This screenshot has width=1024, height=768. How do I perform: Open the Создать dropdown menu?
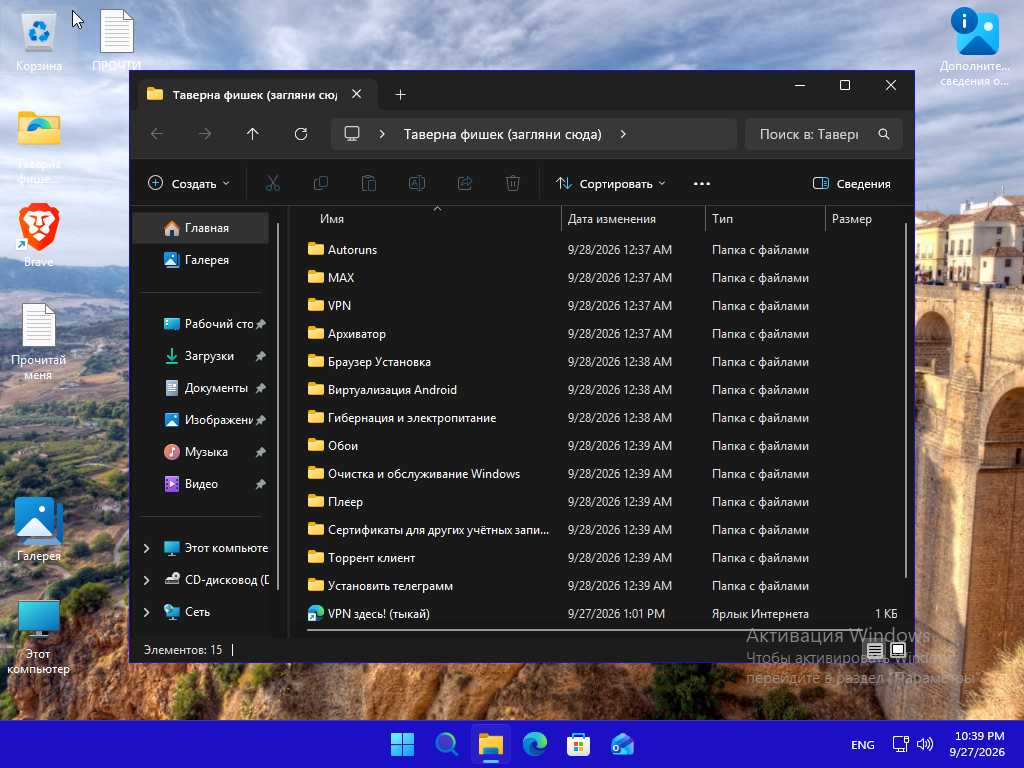click(189, 184)
